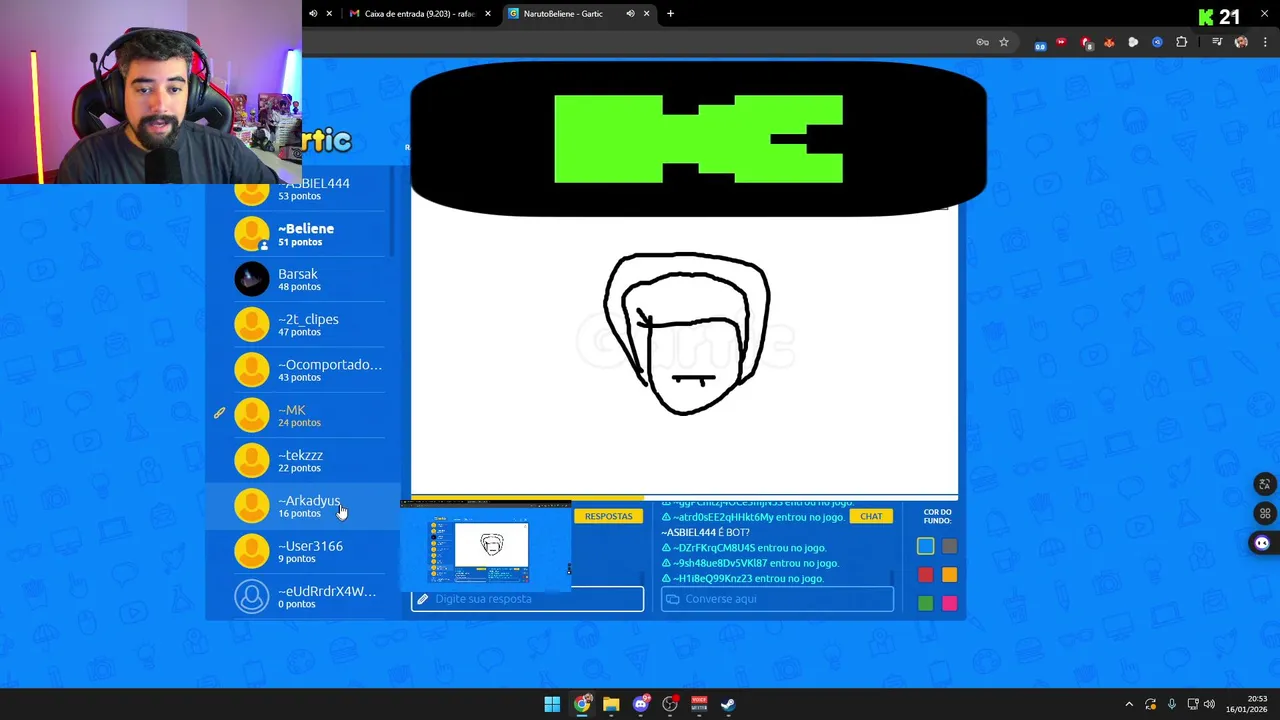The image size is (1280, 720).
Task: Choose the green background color swatch
Action: click(x=925, y=603)
